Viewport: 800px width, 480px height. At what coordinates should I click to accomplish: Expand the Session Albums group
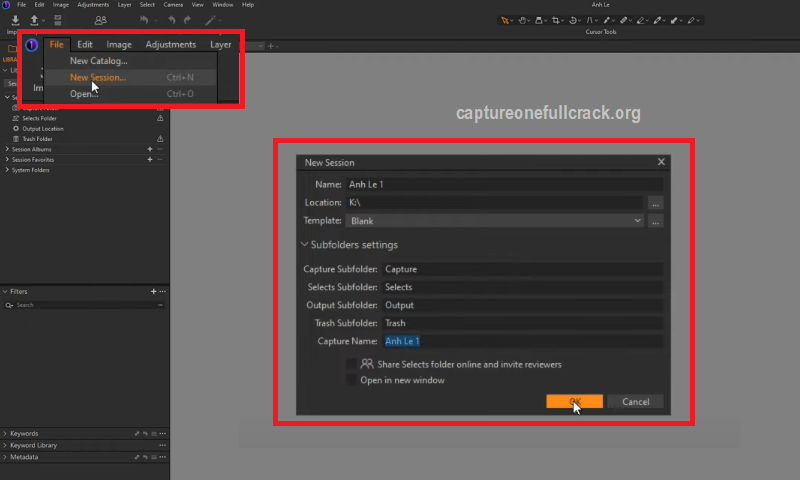(7, 149)
